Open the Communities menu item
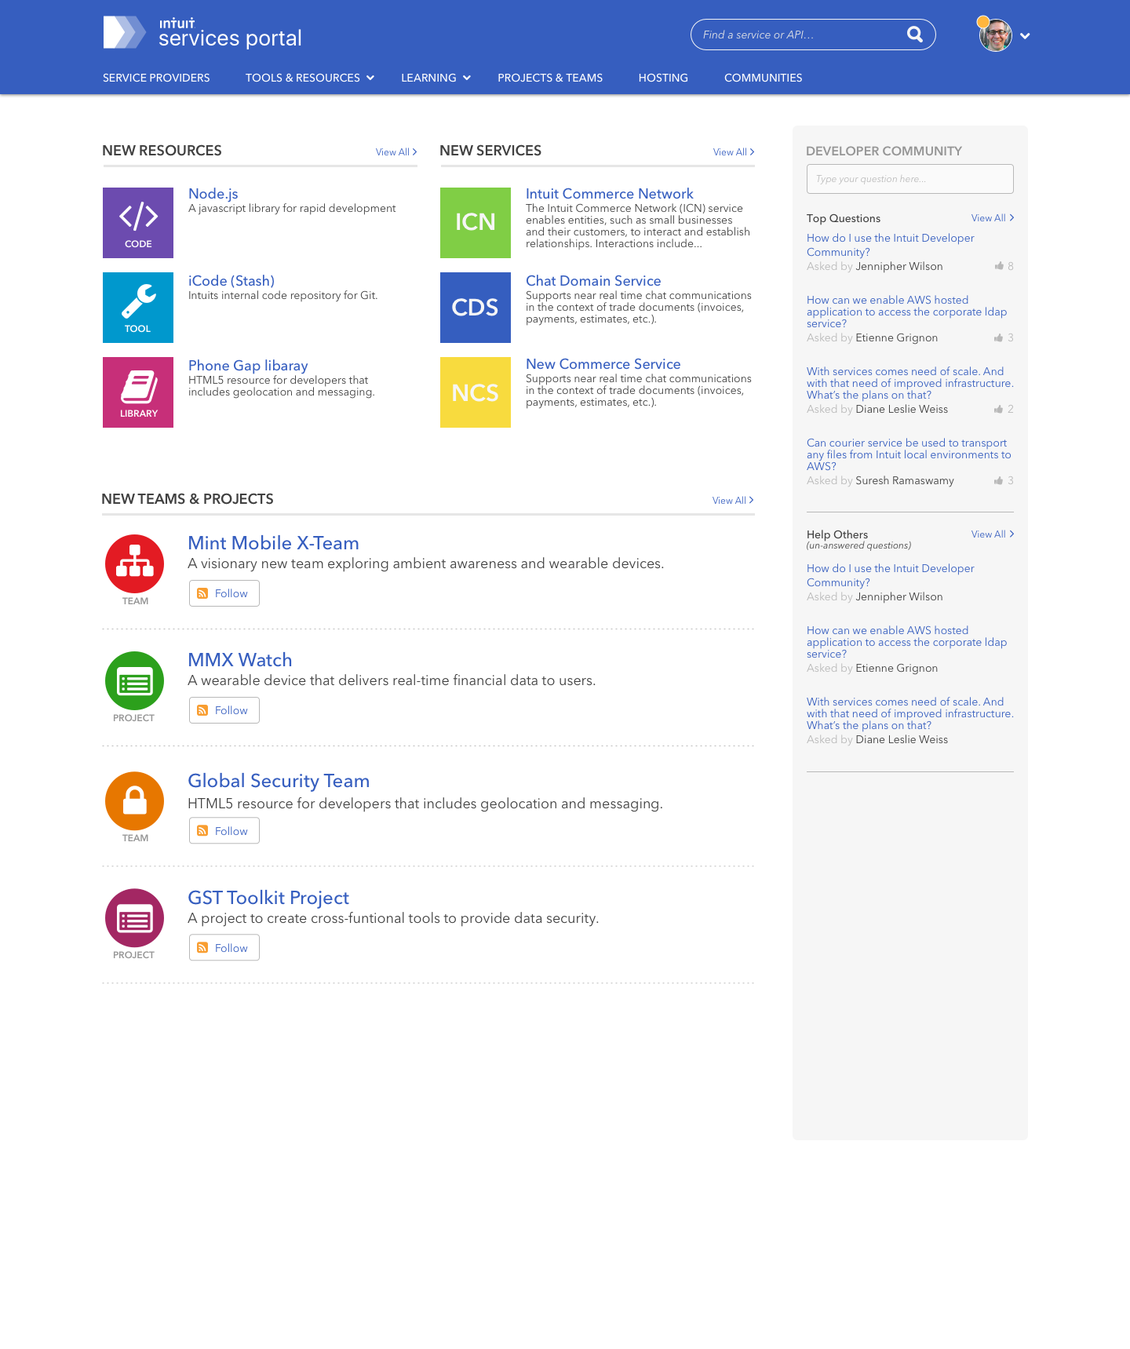The width and height of the screenshot is (1130, 1349). [x=763, y=78]
